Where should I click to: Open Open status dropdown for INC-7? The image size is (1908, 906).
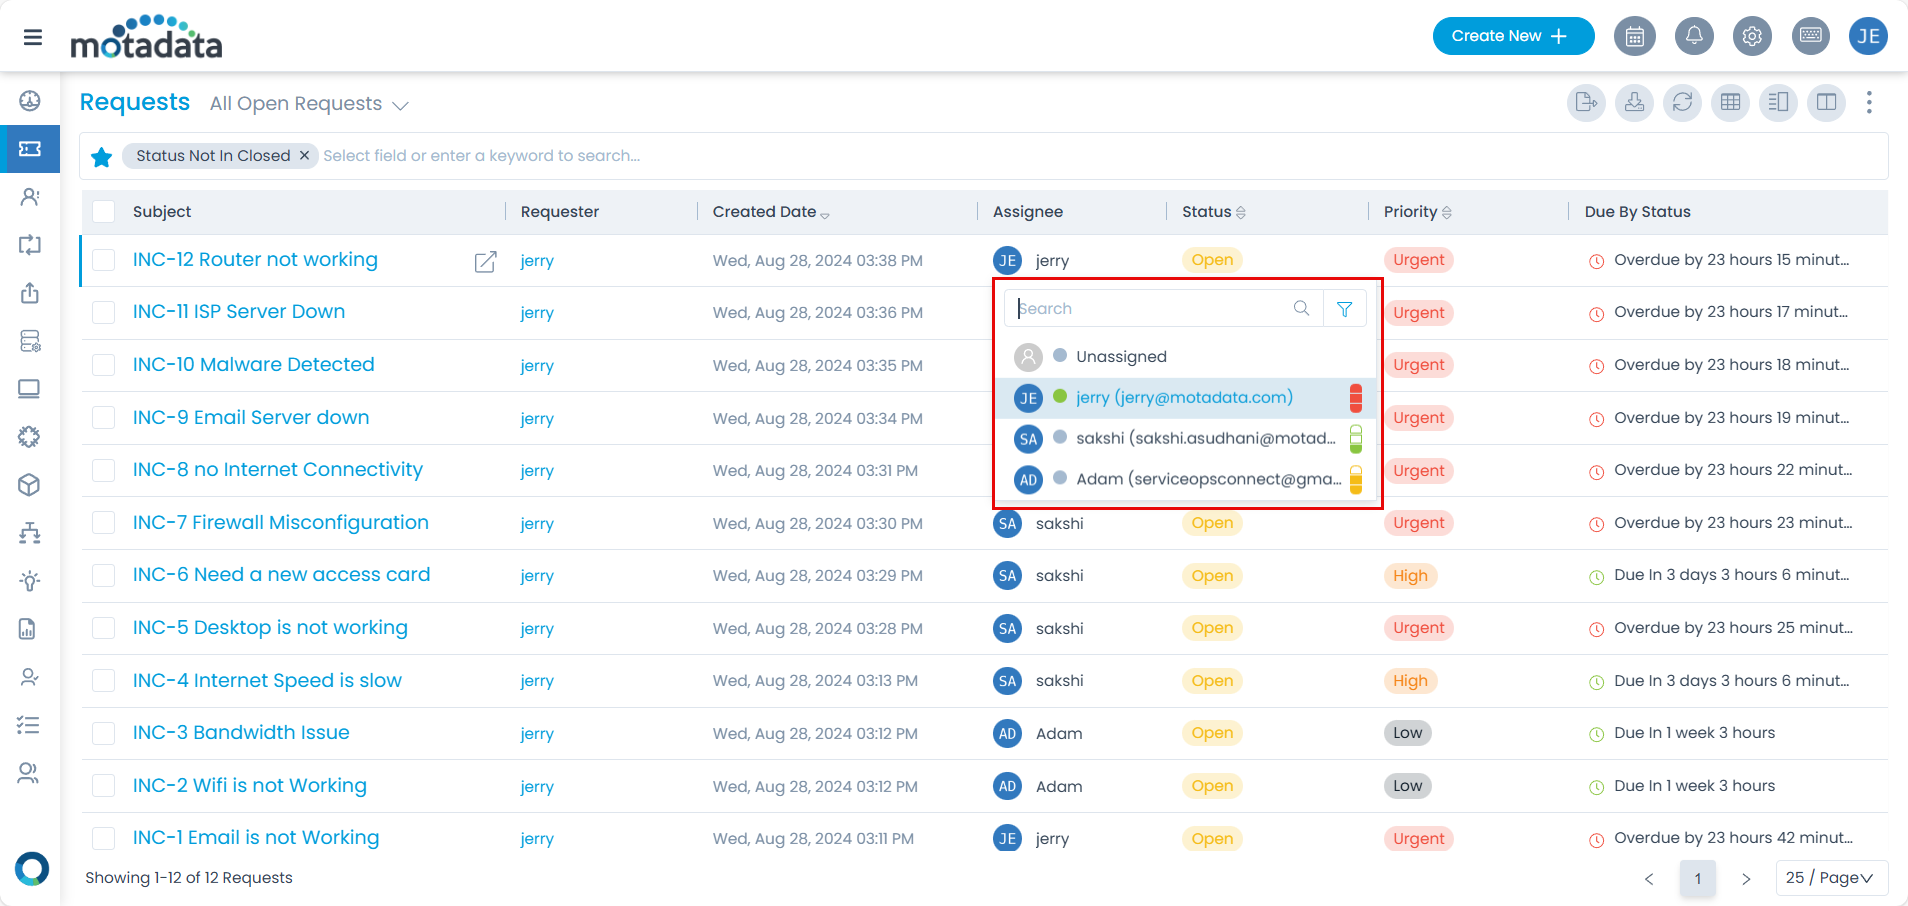[x=1212, y=523]
